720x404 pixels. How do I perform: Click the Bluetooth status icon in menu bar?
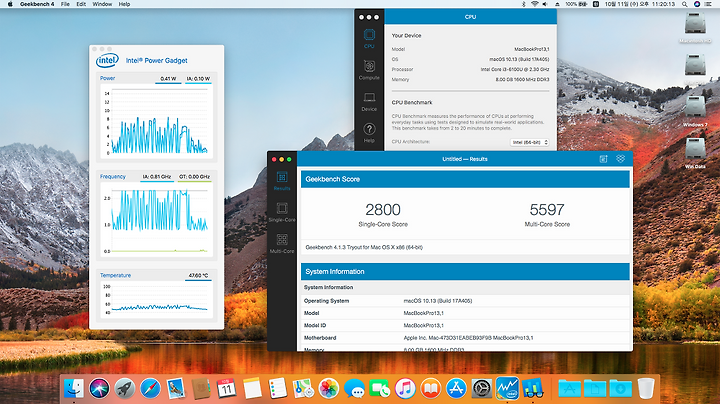[523, 4]
